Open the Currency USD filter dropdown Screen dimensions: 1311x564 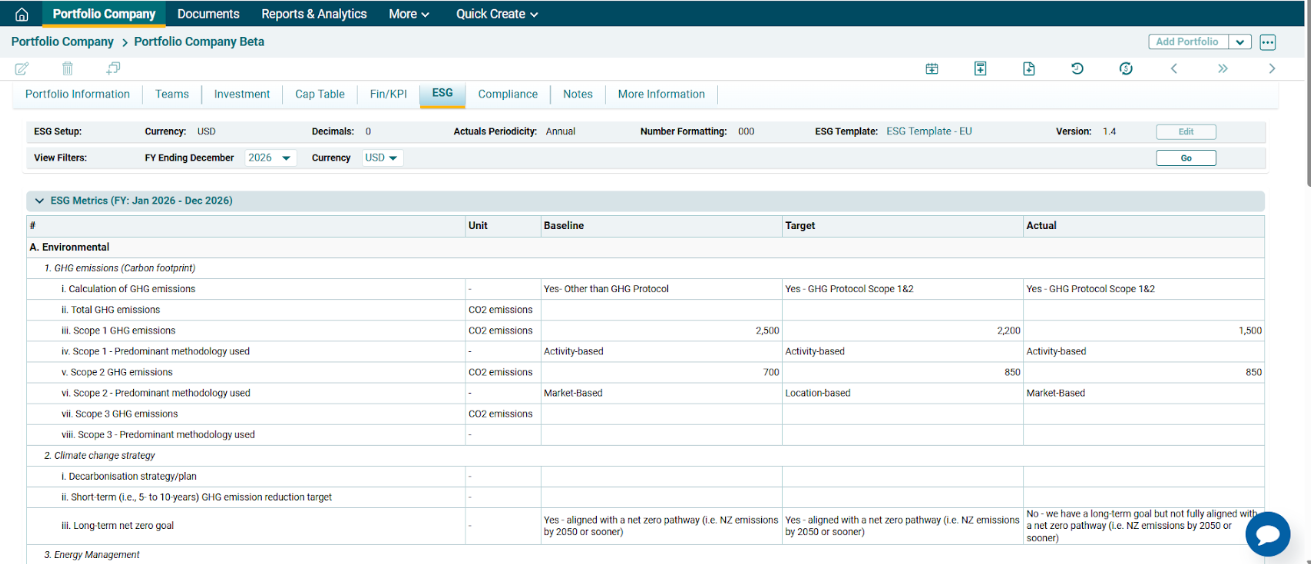pos(382,158)
